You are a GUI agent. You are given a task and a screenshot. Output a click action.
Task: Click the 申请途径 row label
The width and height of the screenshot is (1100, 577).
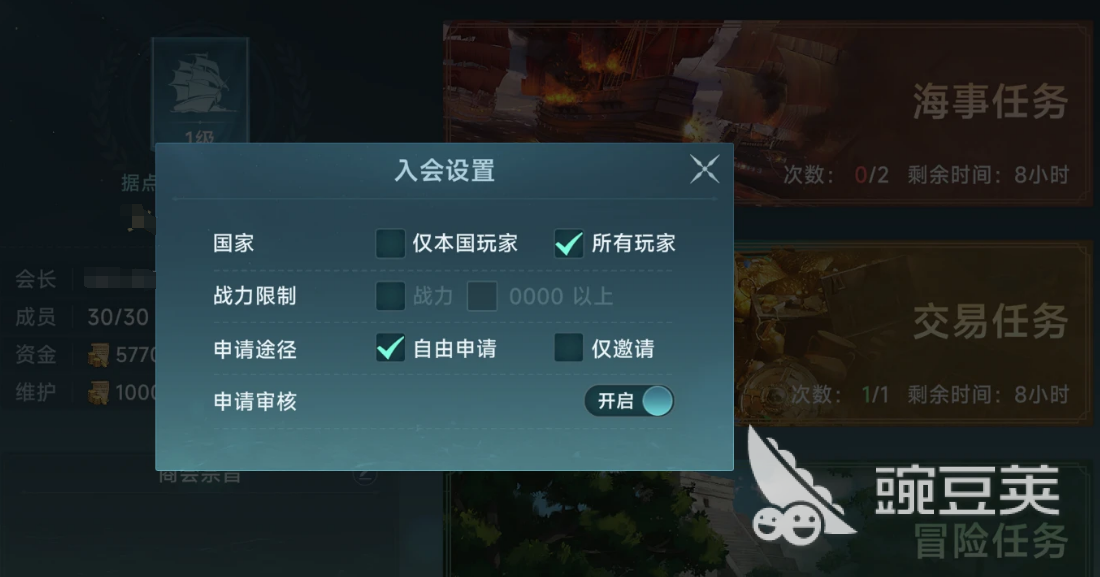click(255, 349)
